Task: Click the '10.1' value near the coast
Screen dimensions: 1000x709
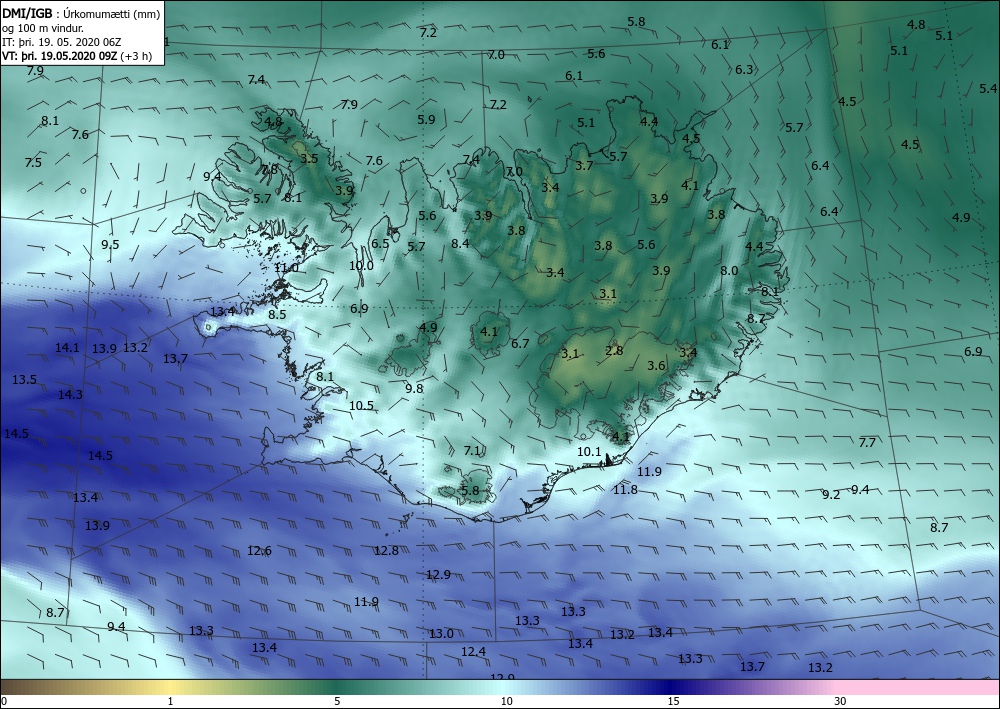Action: [589, 452]
